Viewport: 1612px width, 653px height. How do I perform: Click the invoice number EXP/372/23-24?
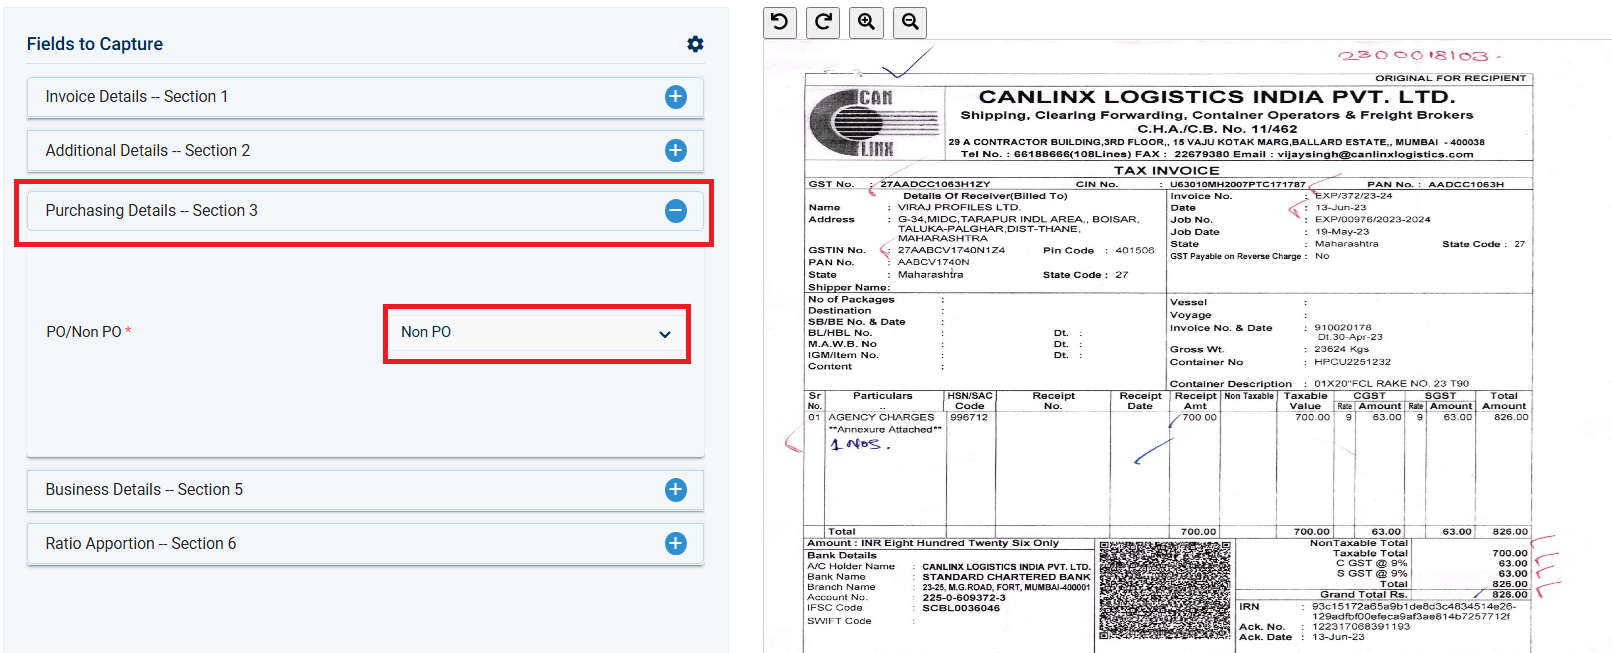point(1353,196)
